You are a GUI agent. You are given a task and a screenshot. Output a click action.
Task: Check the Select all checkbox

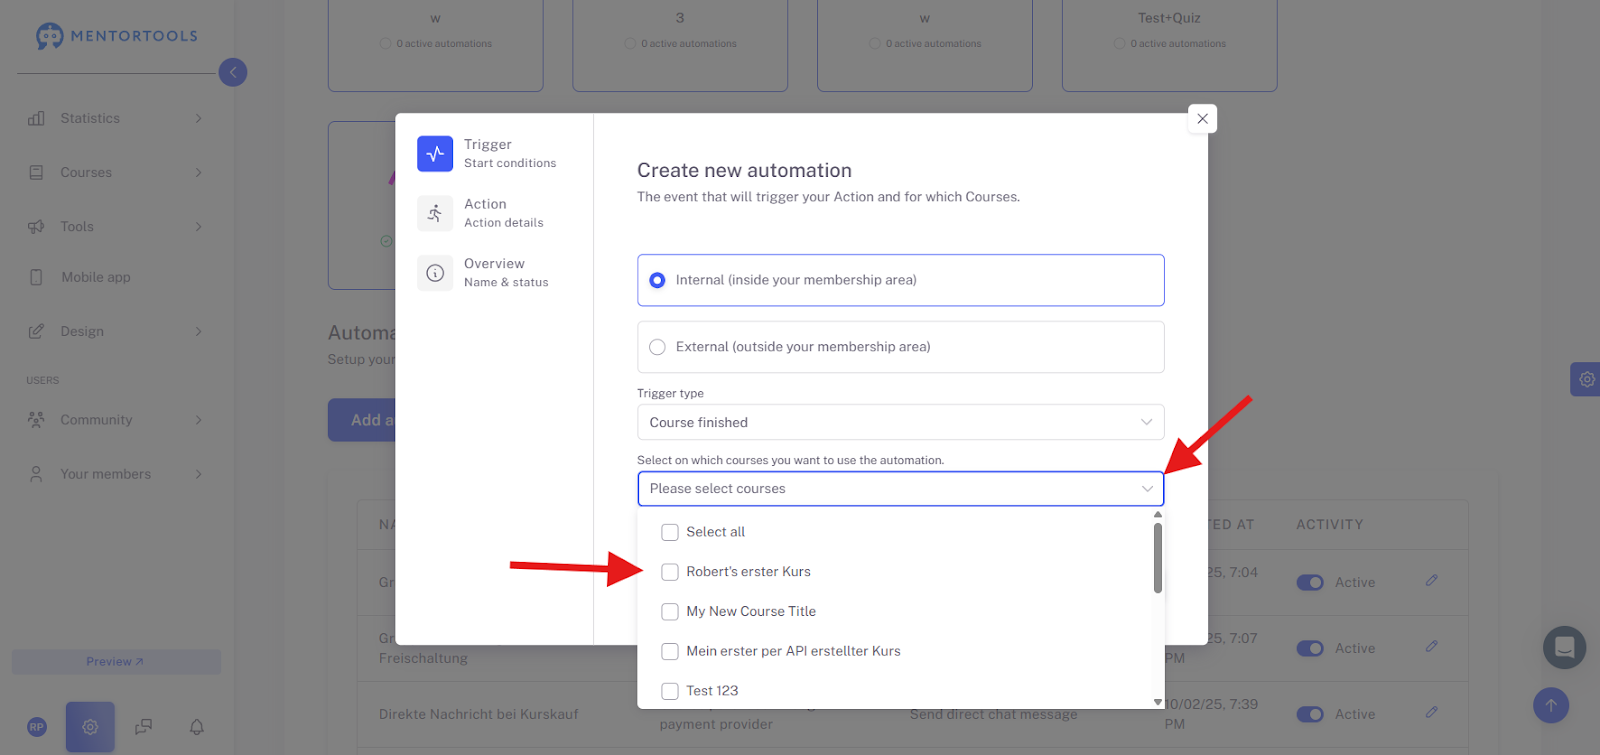[670, 532]
